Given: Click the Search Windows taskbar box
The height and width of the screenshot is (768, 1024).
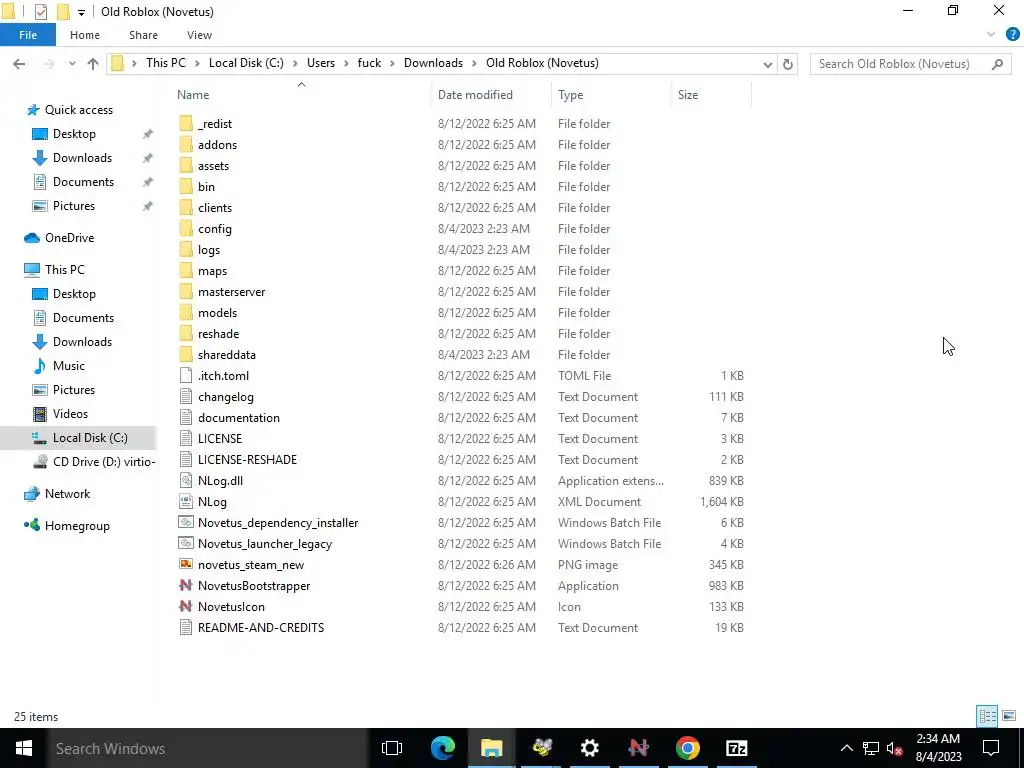Looking at the screenshot, I should [208, 748].
